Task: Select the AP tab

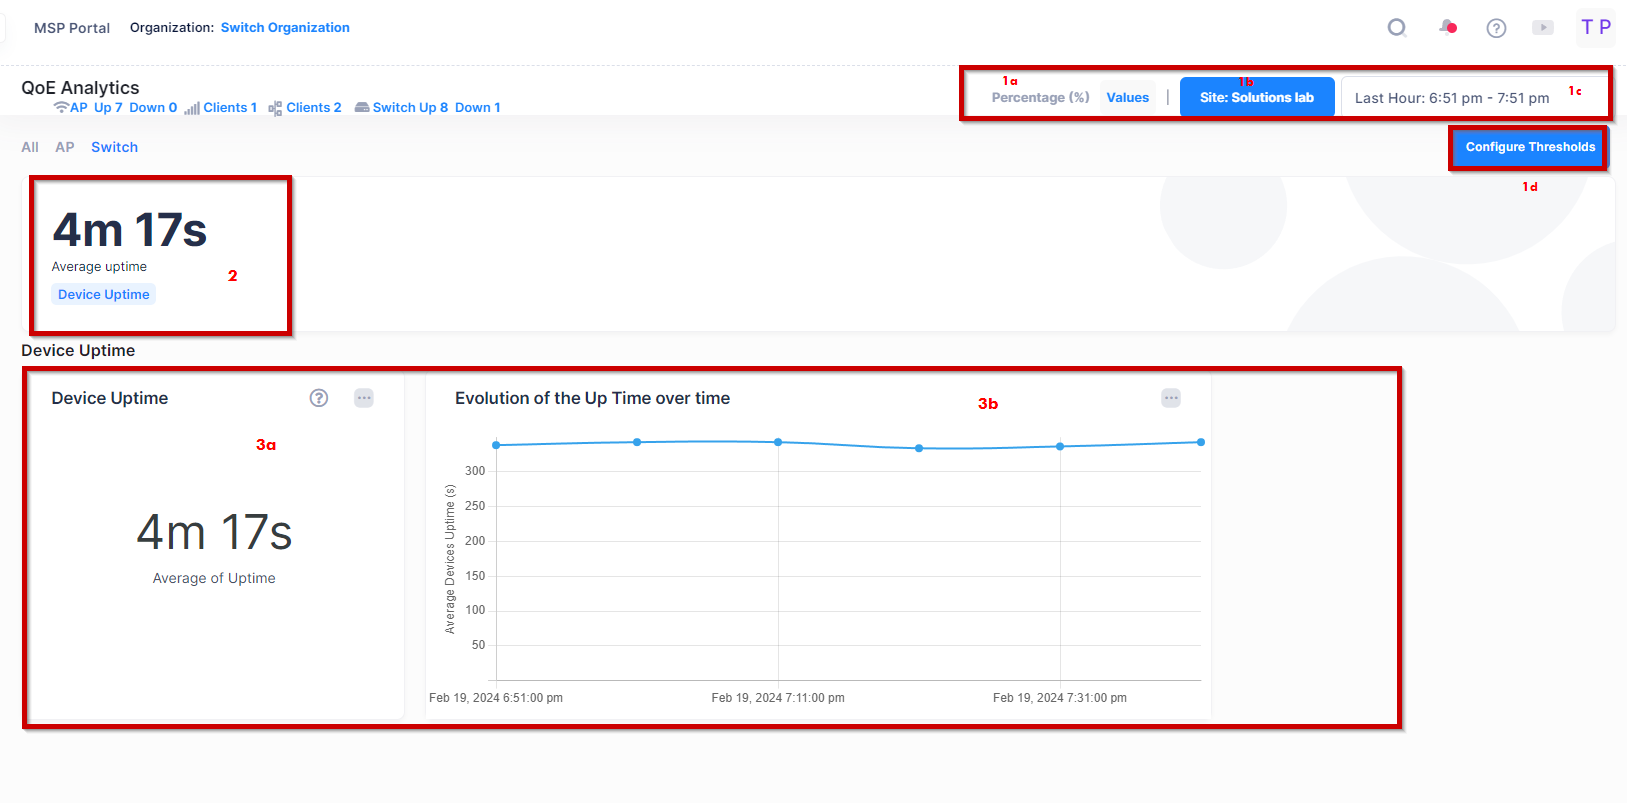Action: [x=65, y=147]
